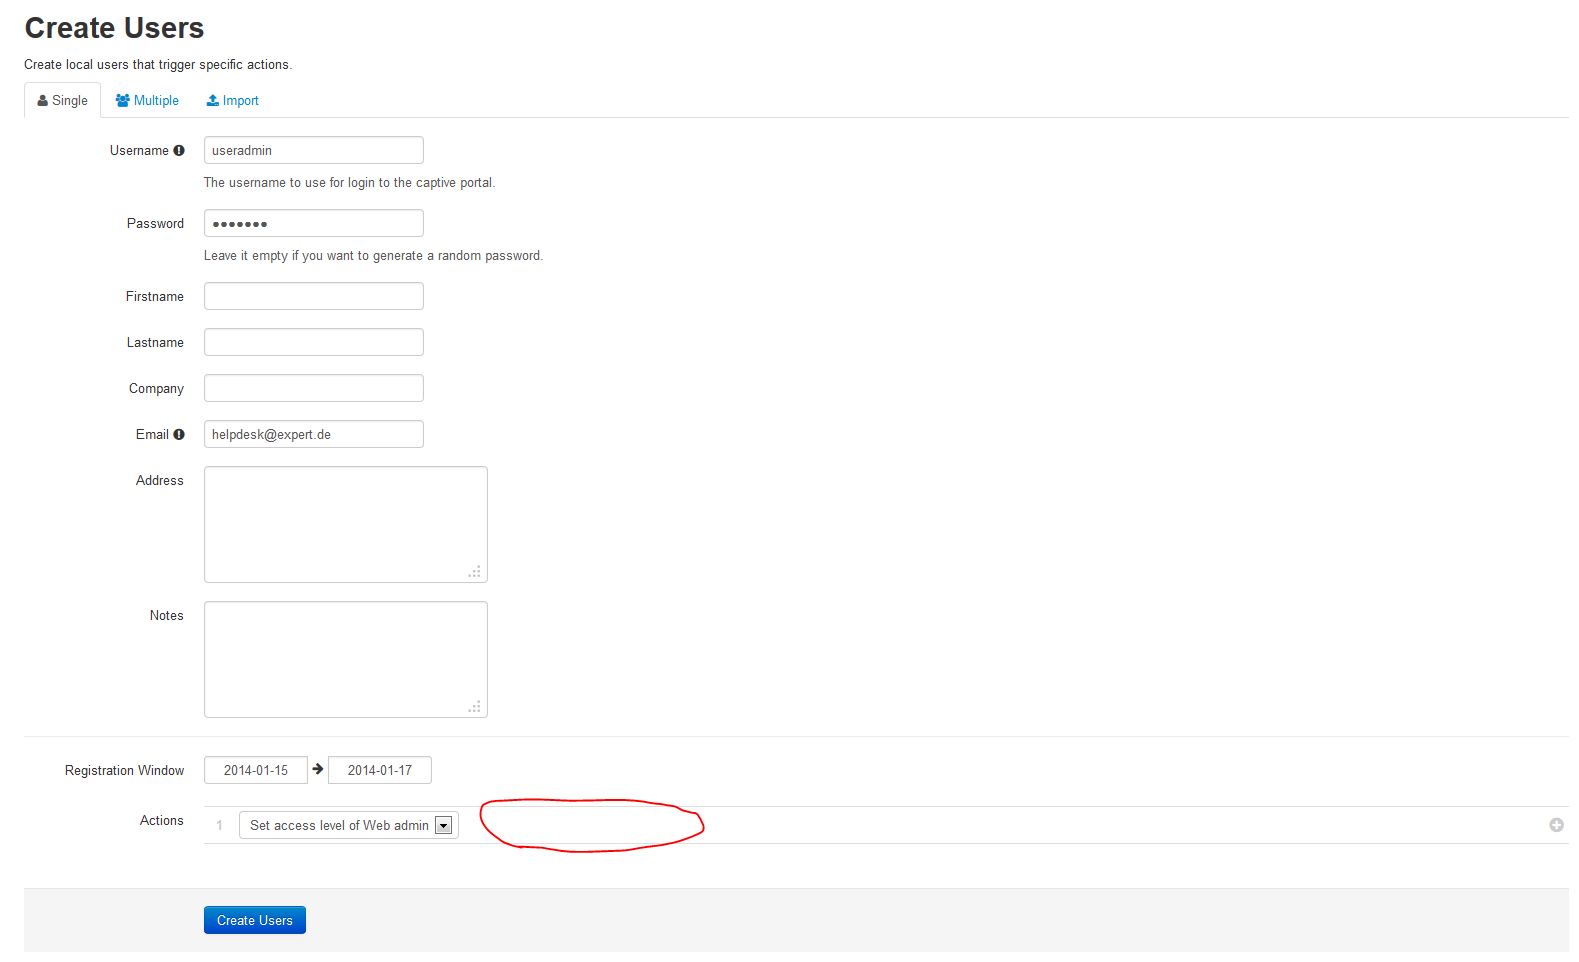Click into the Password field

pos(313,224)
